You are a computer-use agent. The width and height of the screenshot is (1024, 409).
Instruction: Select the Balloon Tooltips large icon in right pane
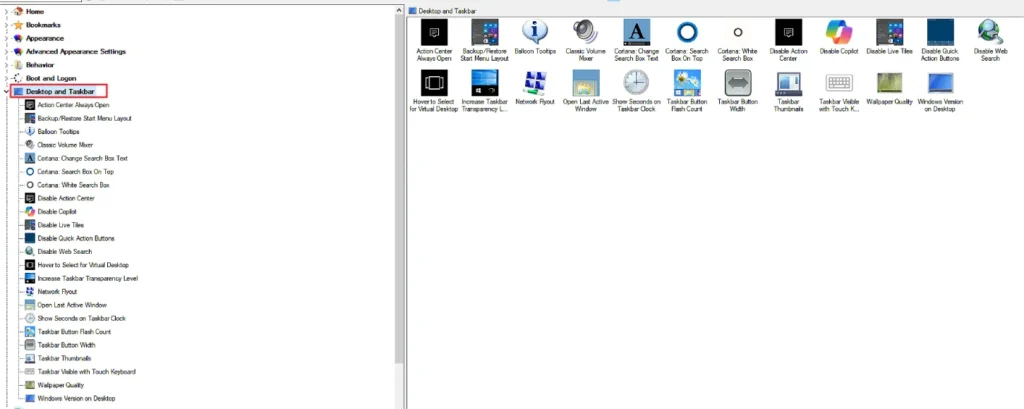pyautogui.click(x=535, y=32)
